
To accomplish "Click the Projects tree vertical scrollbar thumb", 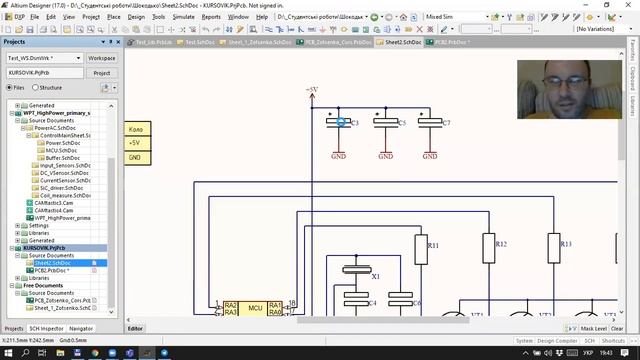I will (x=111, y=233).
